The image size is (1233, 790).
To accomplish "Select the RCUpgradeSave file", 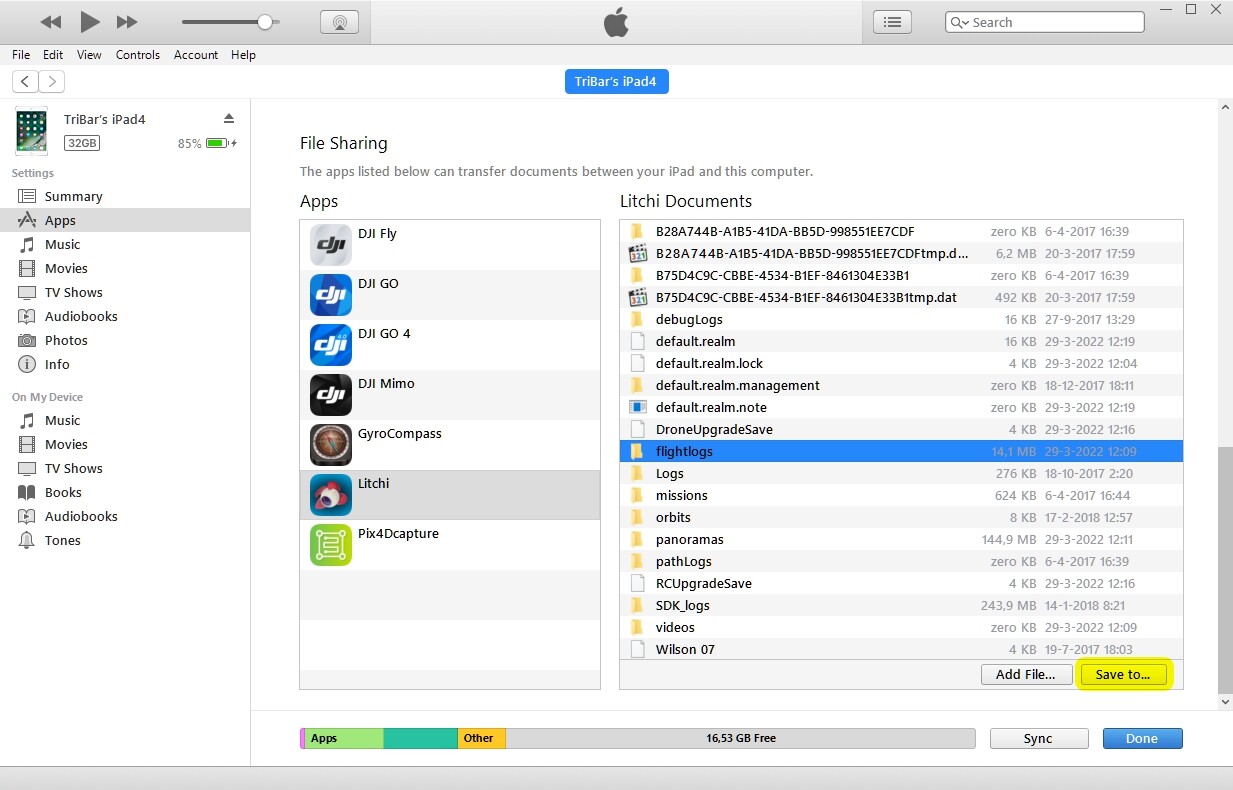I will pos(901,583).
